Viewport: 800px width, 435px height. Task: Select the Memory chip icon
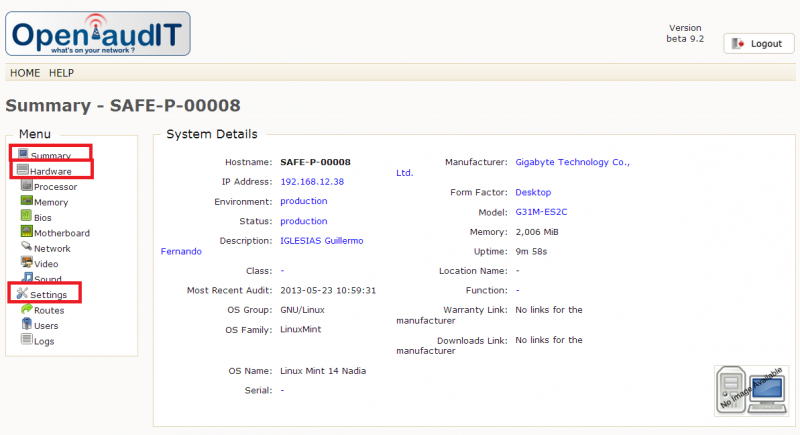[x=26, y=202]
